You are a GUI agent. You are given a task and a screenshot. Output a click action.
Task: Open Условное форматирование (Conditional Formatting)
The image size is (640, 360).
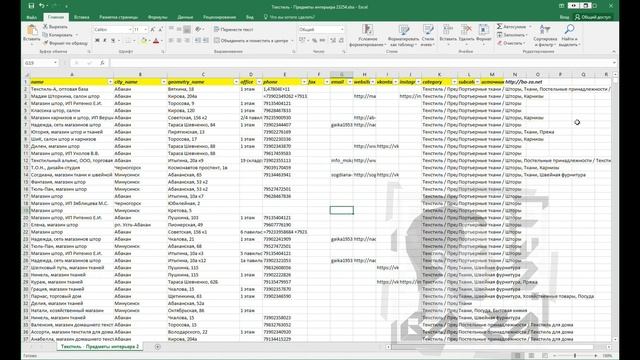coord(368,35)
